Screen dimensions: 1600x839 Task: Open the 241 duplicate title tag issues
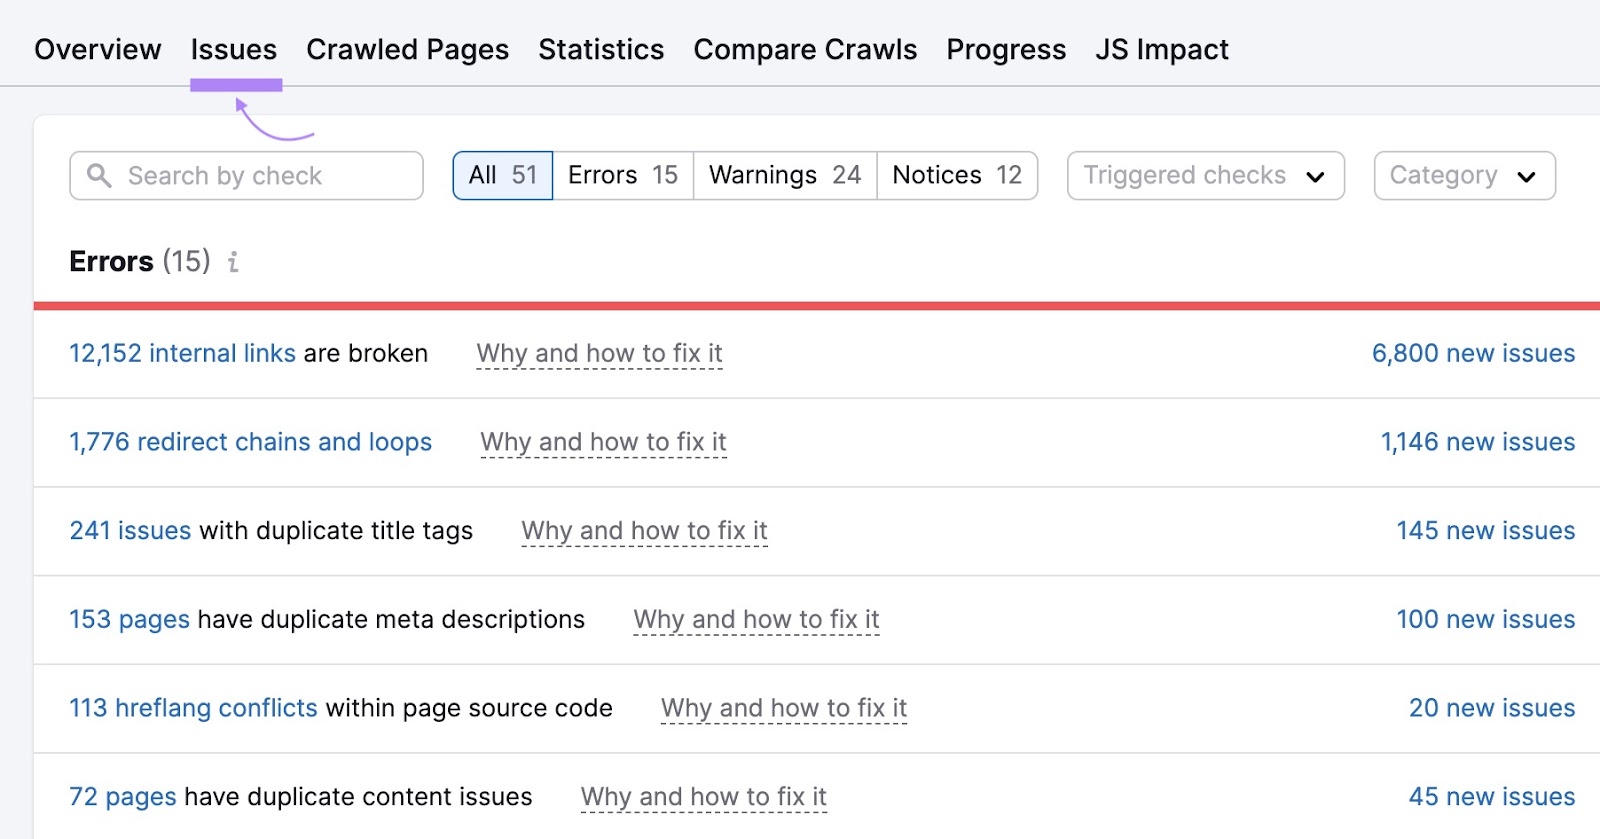(130, 531)
